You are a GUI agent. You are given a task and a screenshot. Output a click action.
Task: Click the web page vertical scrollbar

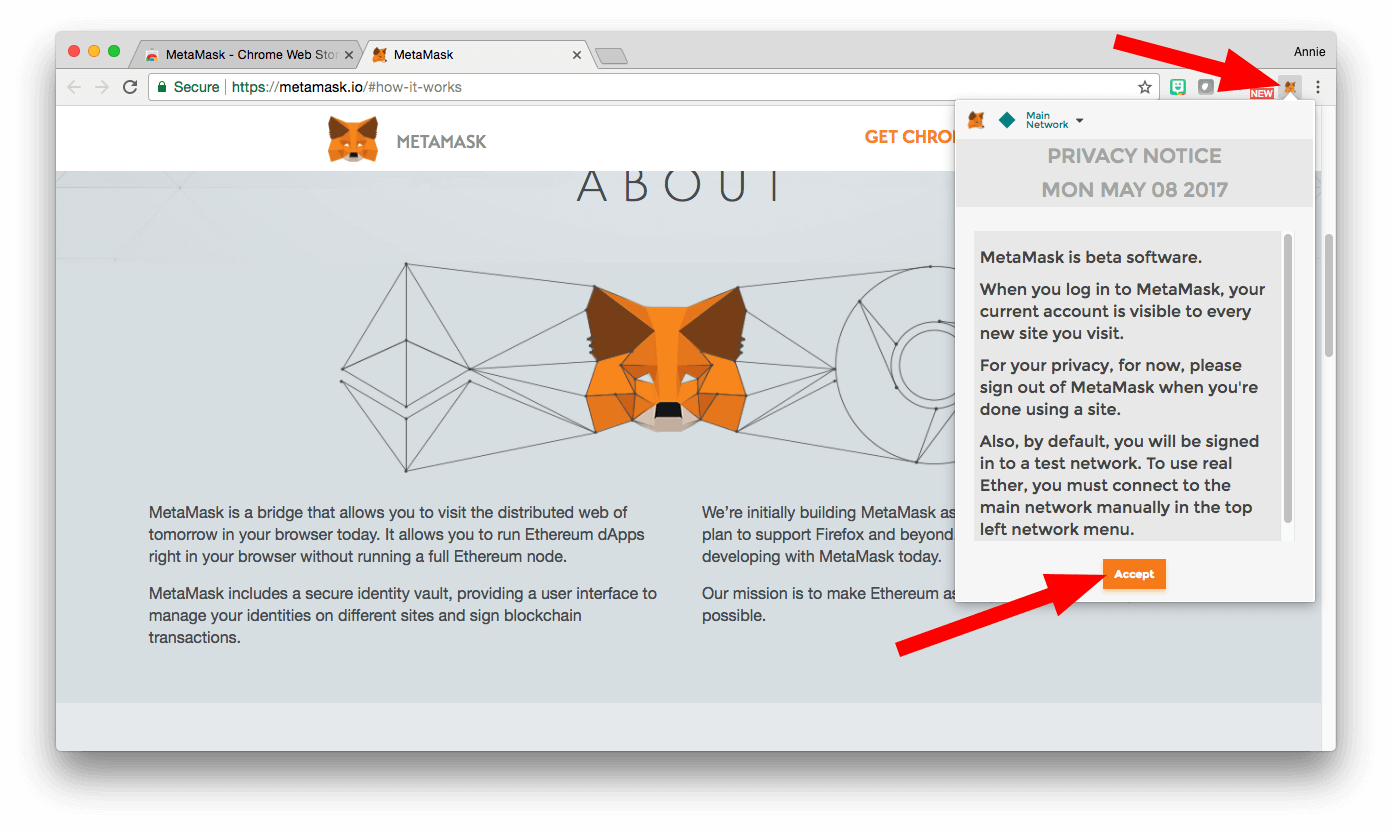click(x=1328, y=296)
